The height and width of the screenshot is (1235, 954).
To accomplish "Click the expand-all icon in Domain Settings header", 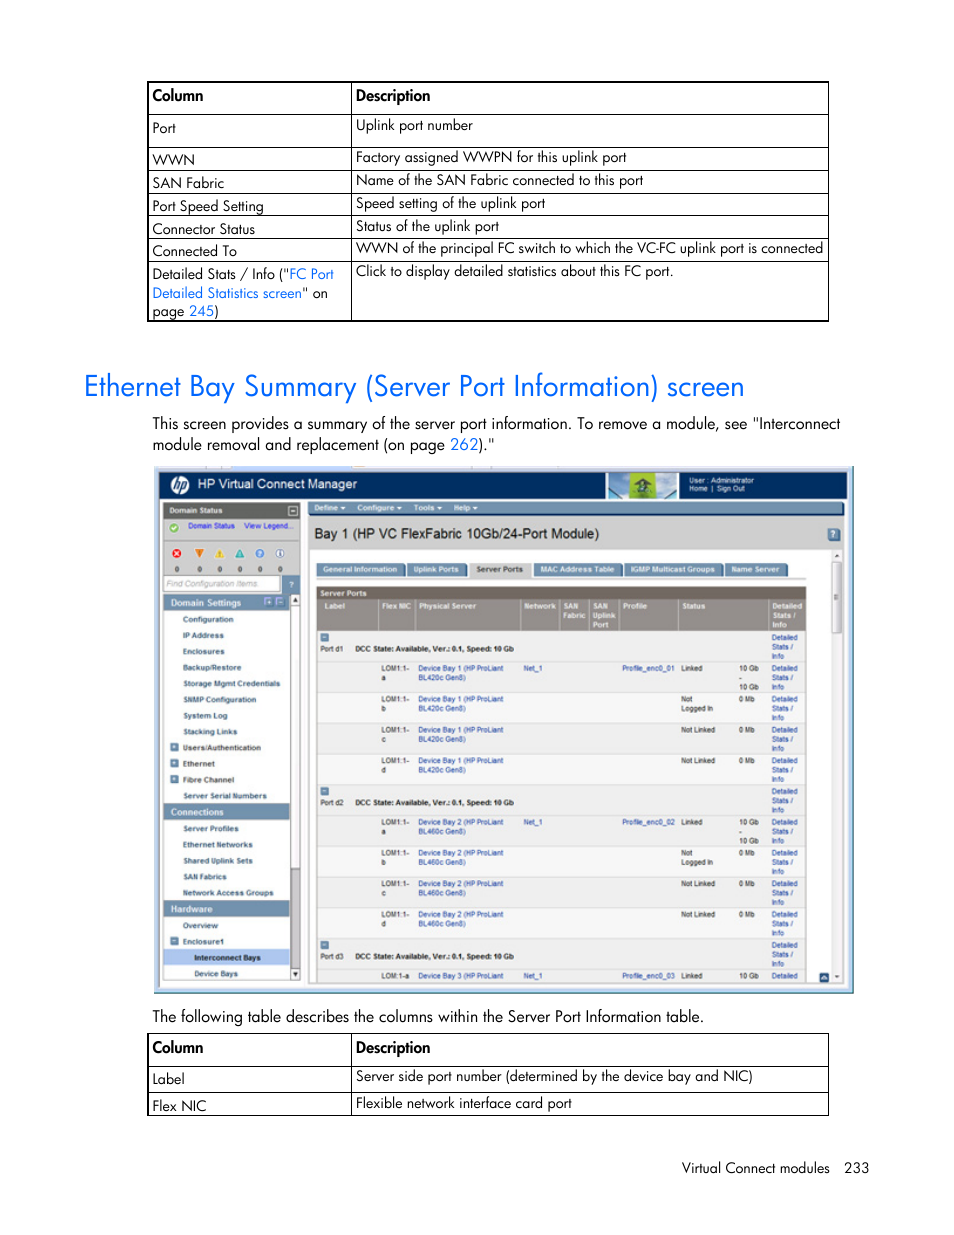I will [x=268, y=602].
